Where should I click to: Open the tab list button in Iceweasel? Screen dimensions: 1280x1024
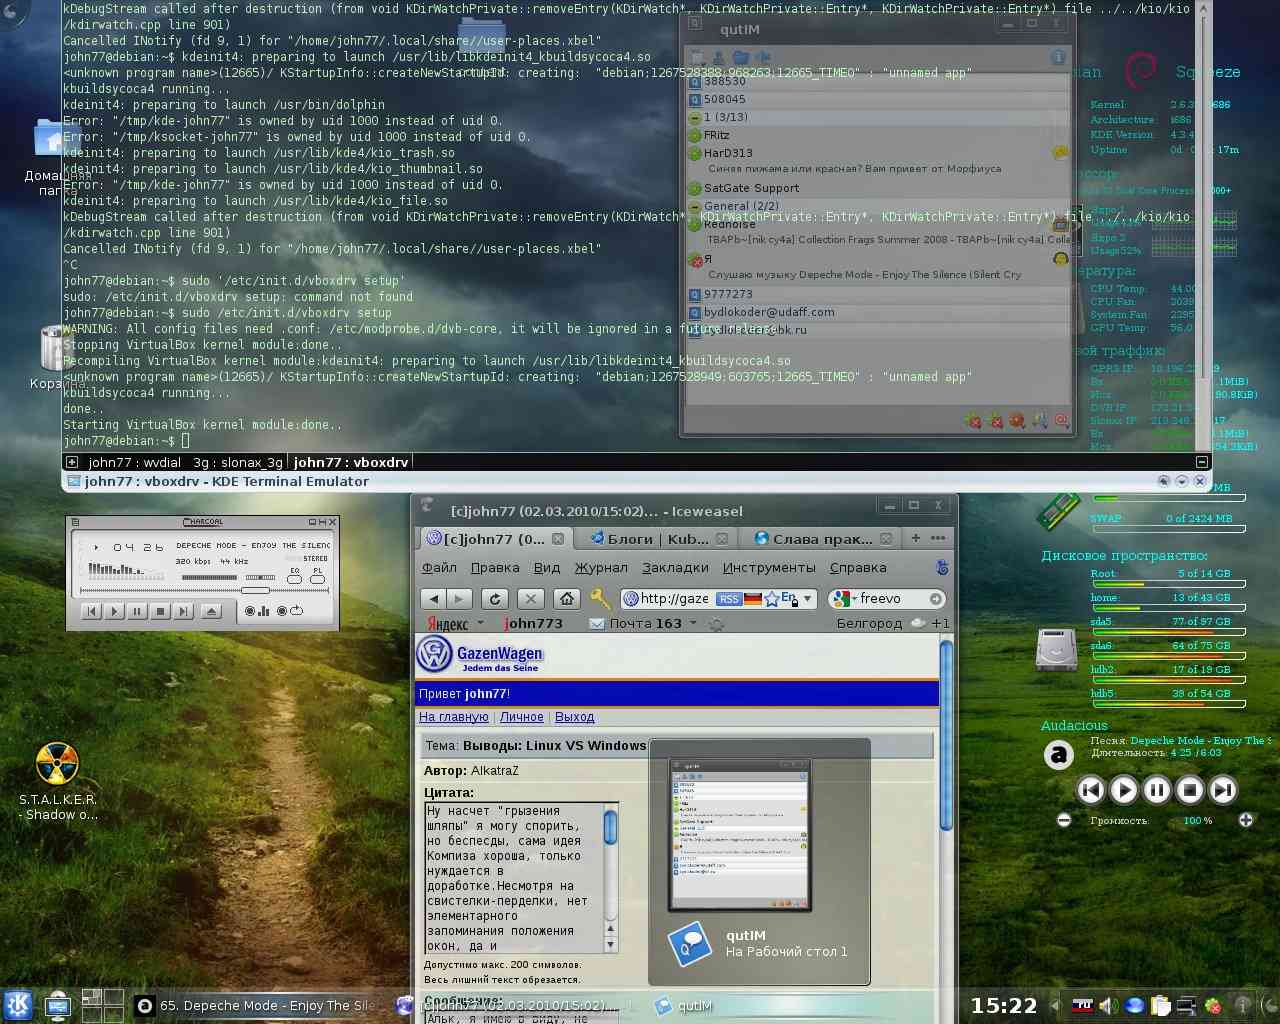point(938,538)
